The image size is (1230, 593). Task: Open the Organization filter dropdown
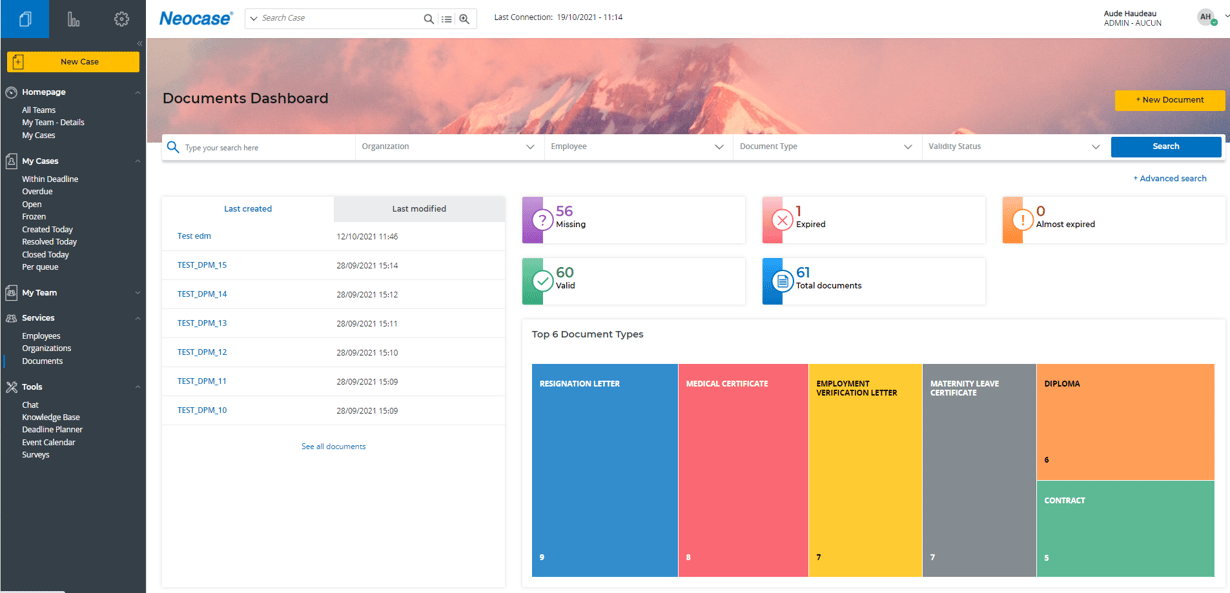coord(447,146)
